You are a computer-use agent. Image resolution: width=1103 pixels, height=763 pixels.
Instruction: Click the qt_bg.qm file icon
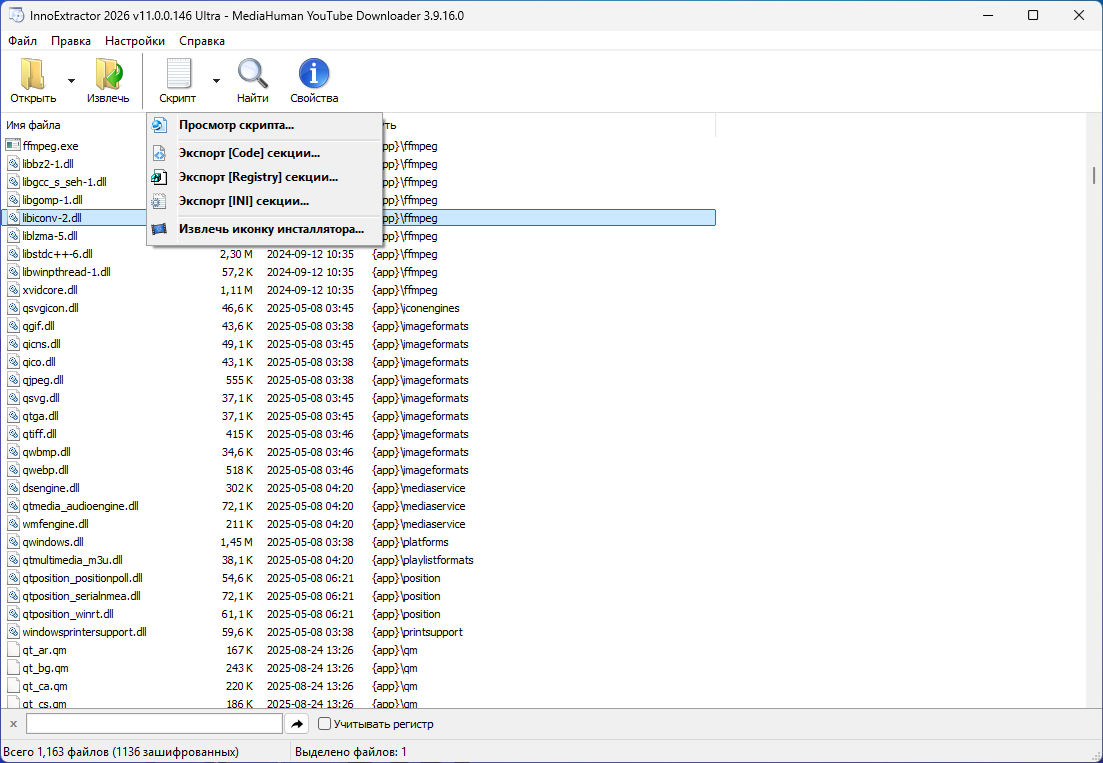click(13, 668)
